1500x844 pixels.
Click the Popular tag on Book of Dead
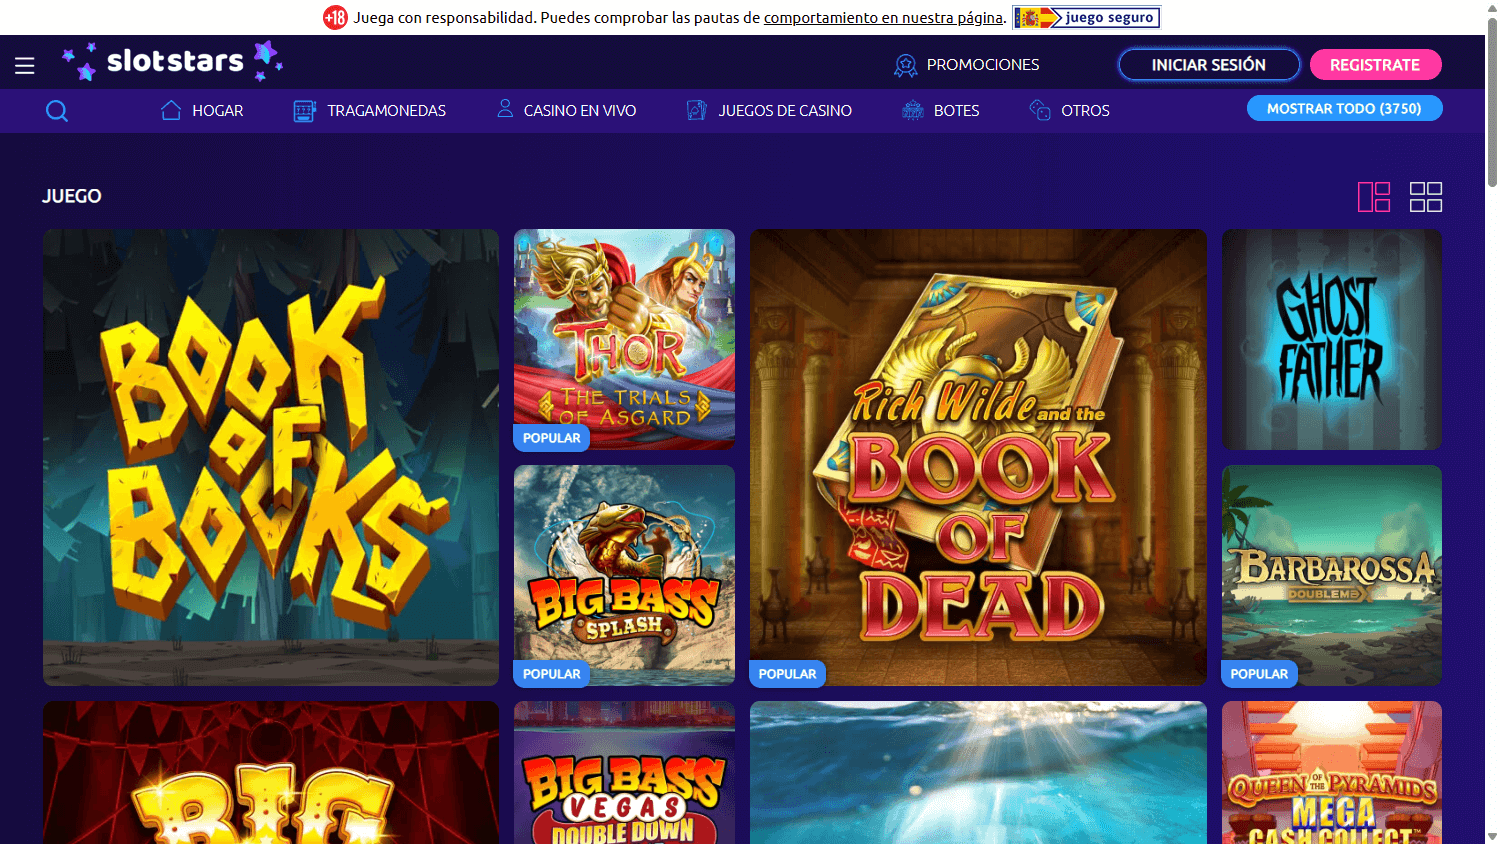tap(788, 674)
